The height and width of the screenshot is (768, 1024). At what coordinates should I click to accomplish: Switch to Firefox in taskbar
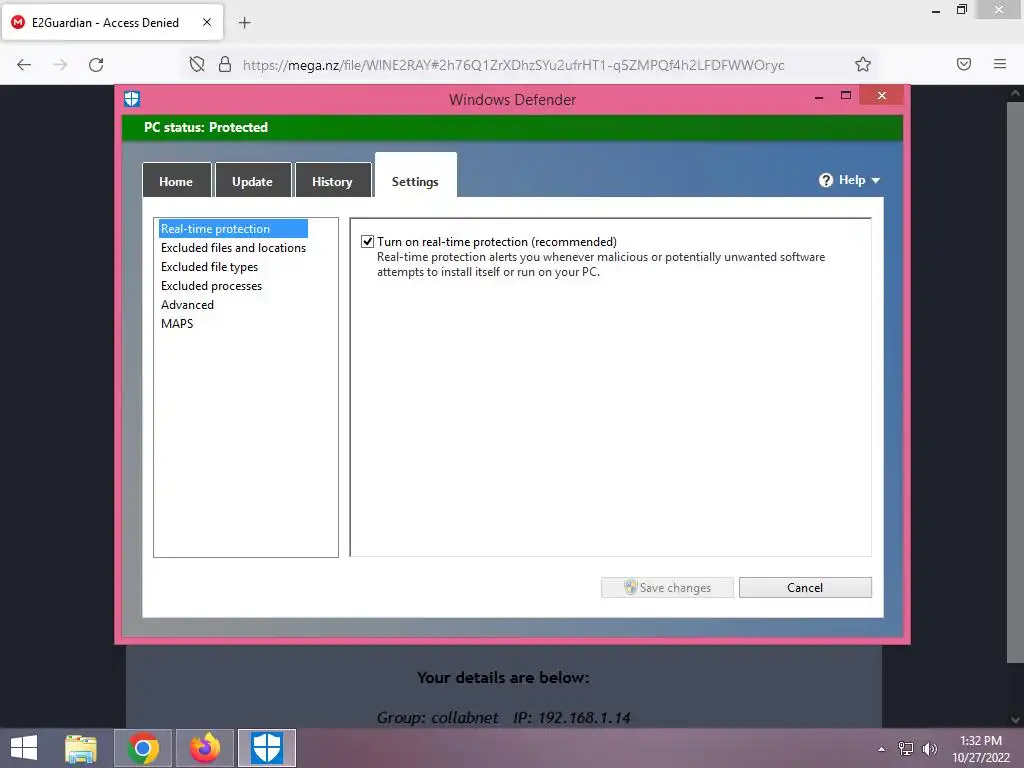click(205, 748)
